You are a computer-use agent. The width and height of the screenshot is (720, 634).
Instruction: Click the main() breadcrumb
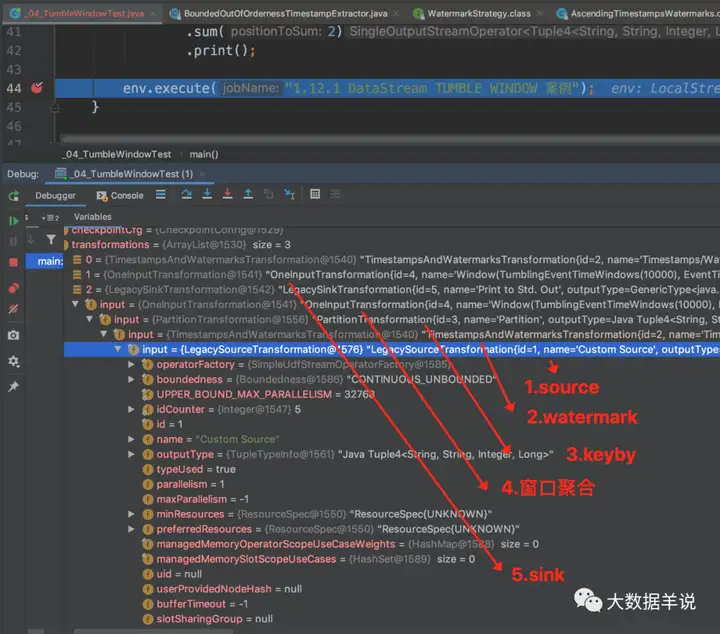pos(204,154)
